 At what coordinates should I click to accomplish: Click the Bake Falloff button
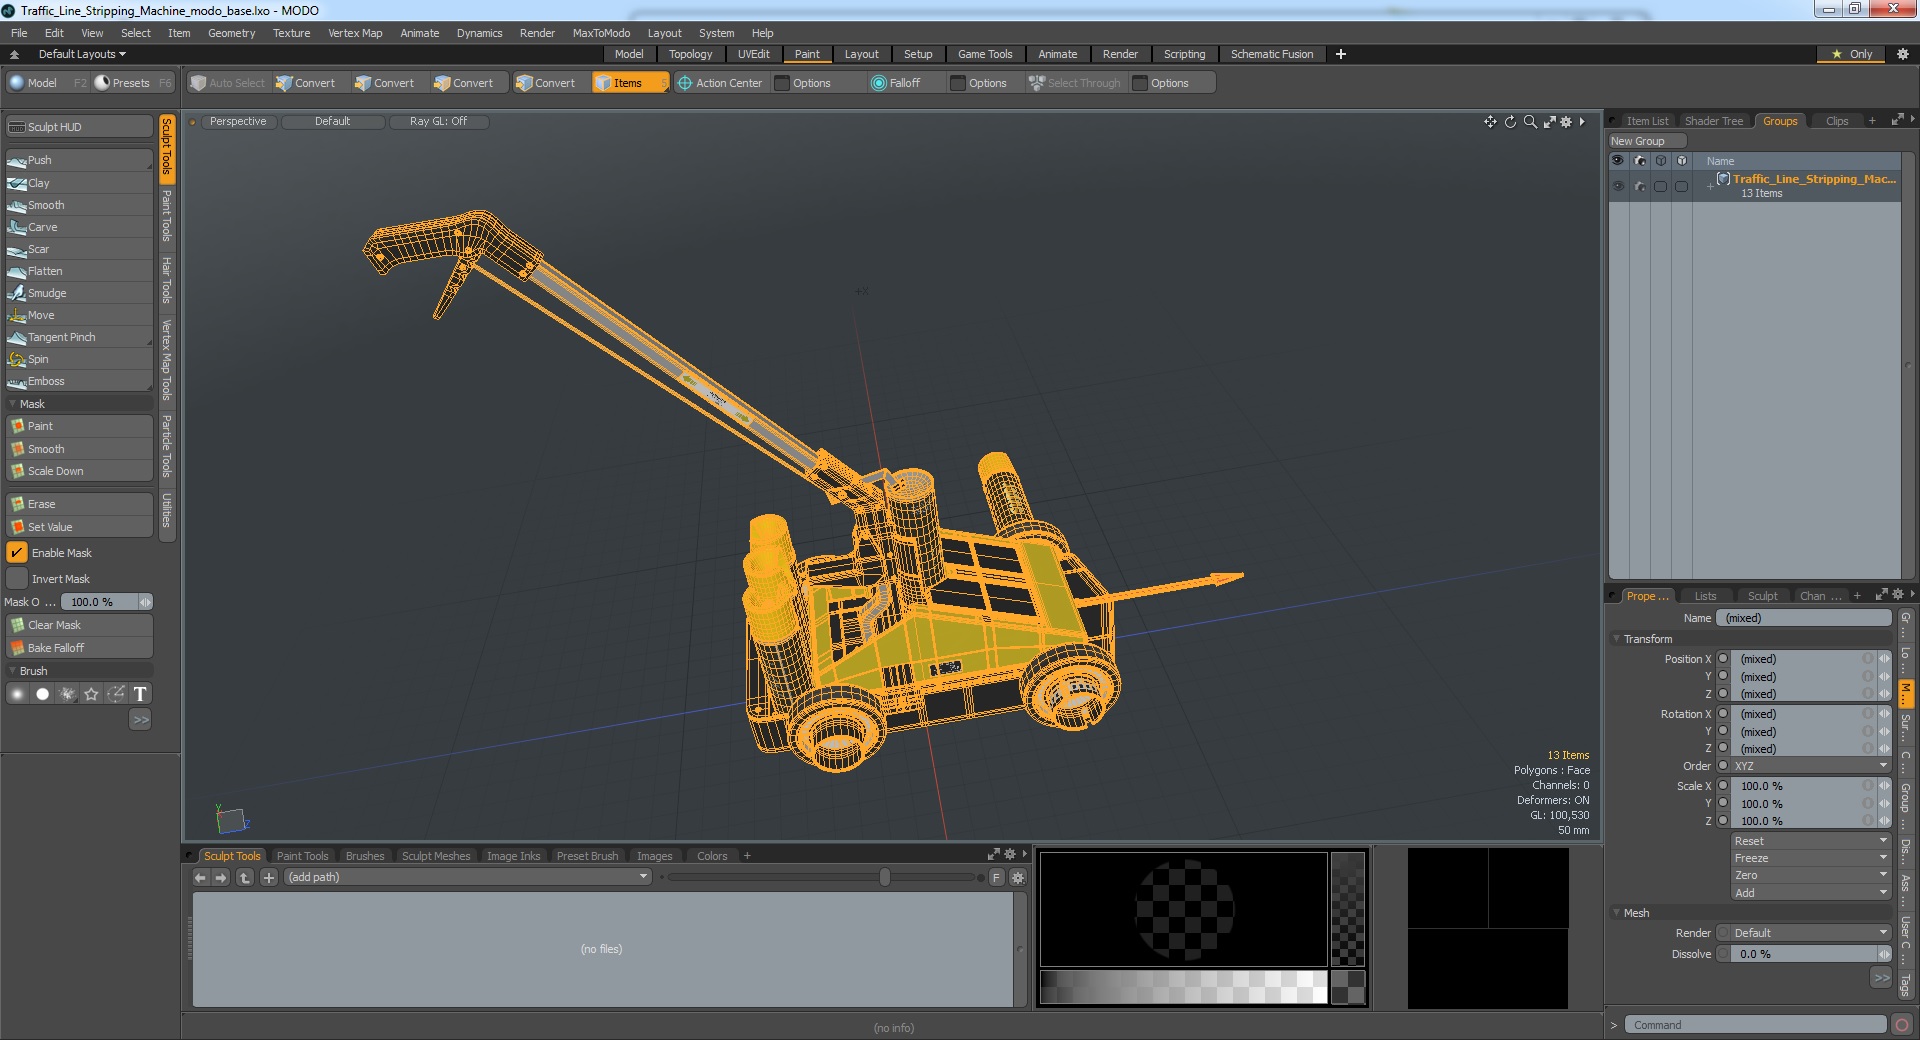tap(79, 648)
